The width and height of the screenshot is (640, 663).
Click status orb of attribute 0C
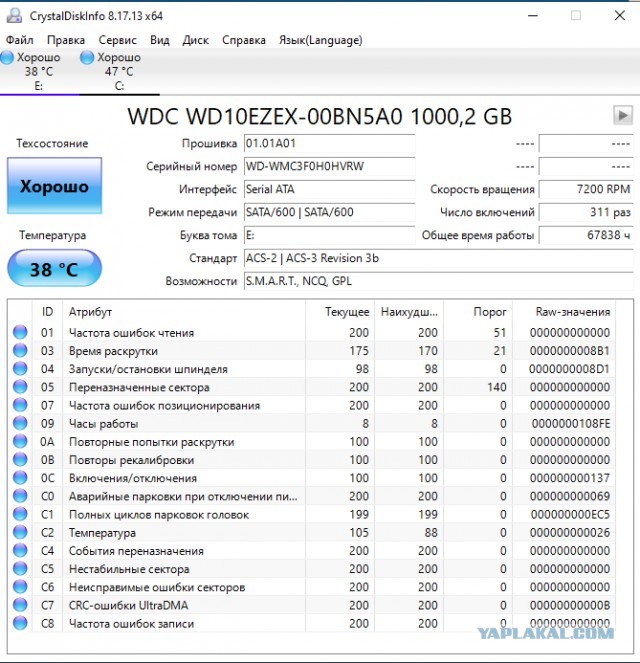pos(20,478)
